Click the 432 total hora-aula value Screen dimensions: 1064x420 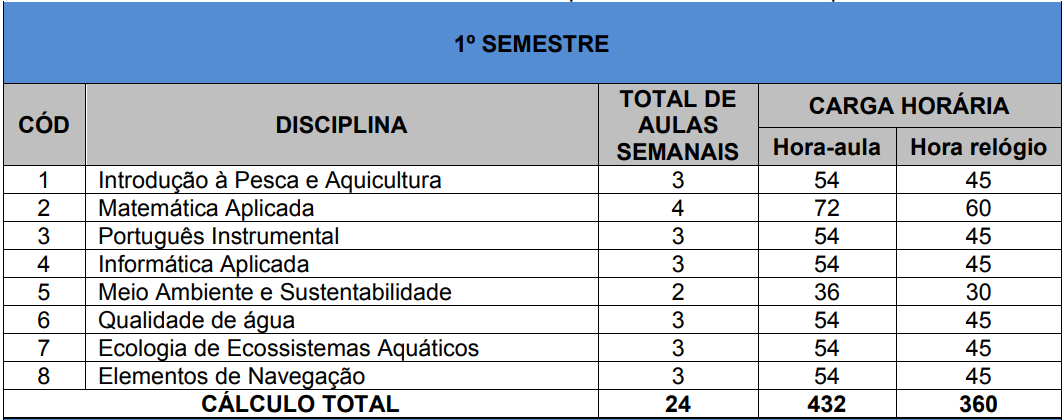click(x=826, y=403)
